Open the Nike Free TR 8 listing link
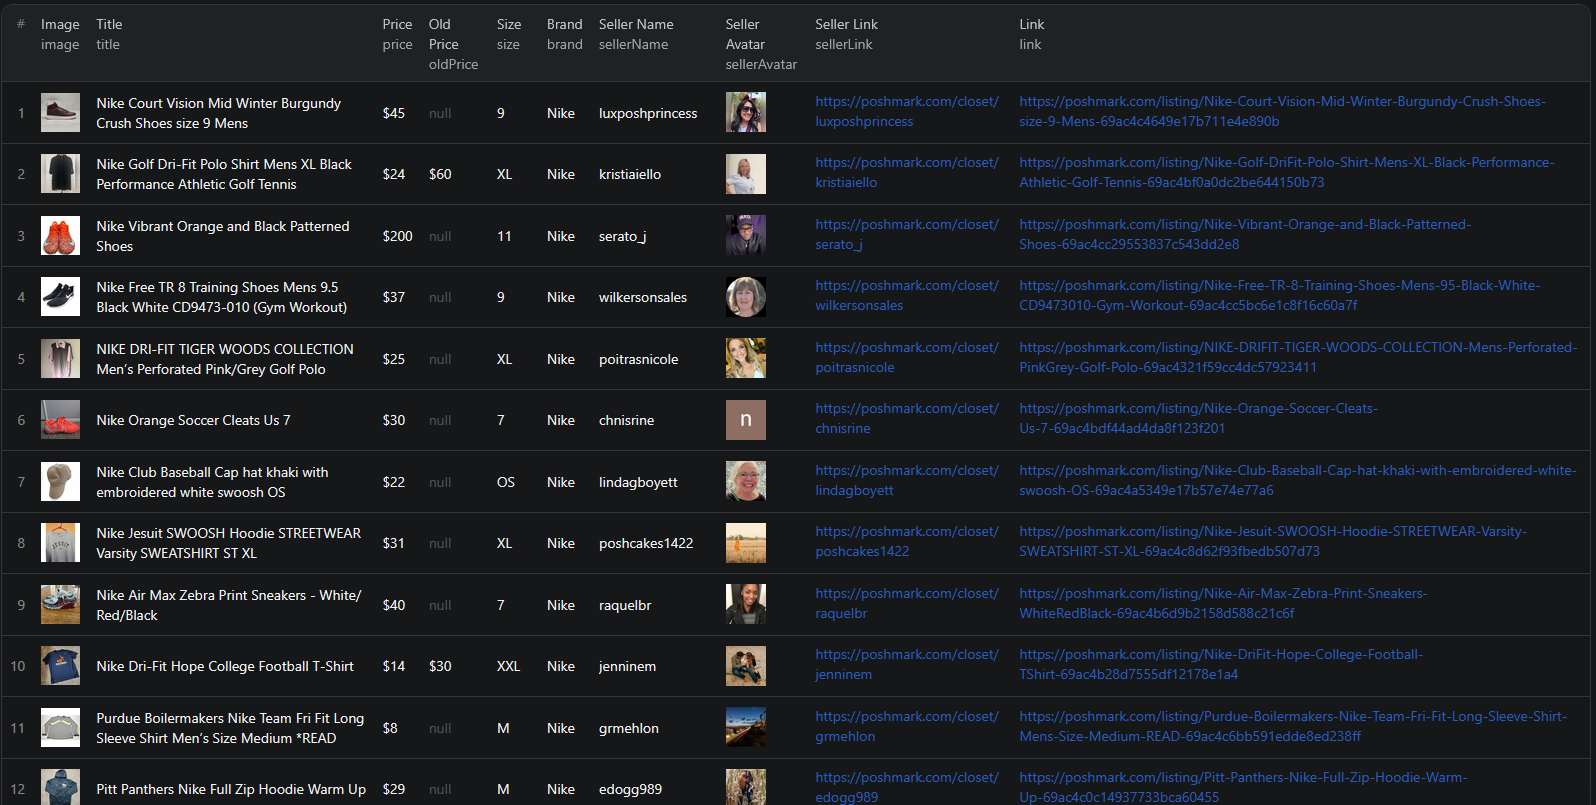This screenshot has height=805, width=1596. pyautogui.click(x=1279, y=295)
